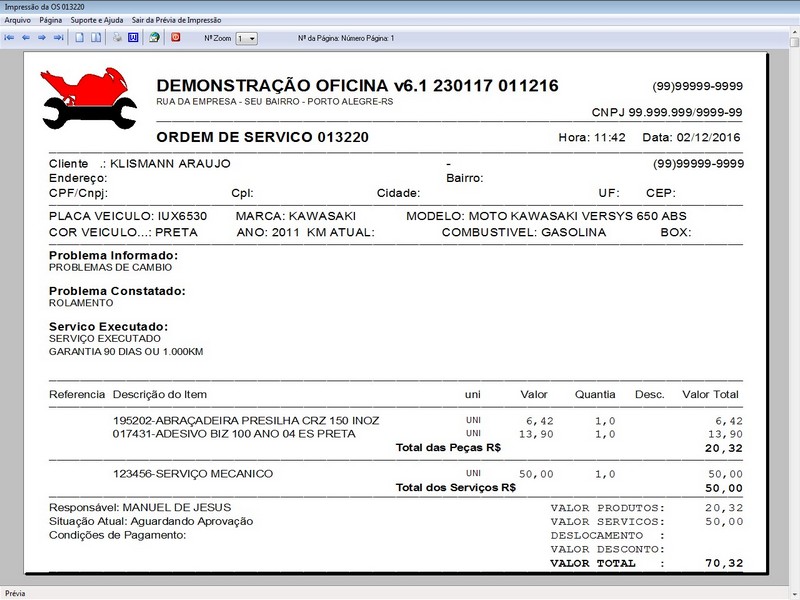This screenshot has height=600, width=800.
Task: Print the service order
Action: coord(117,38)
